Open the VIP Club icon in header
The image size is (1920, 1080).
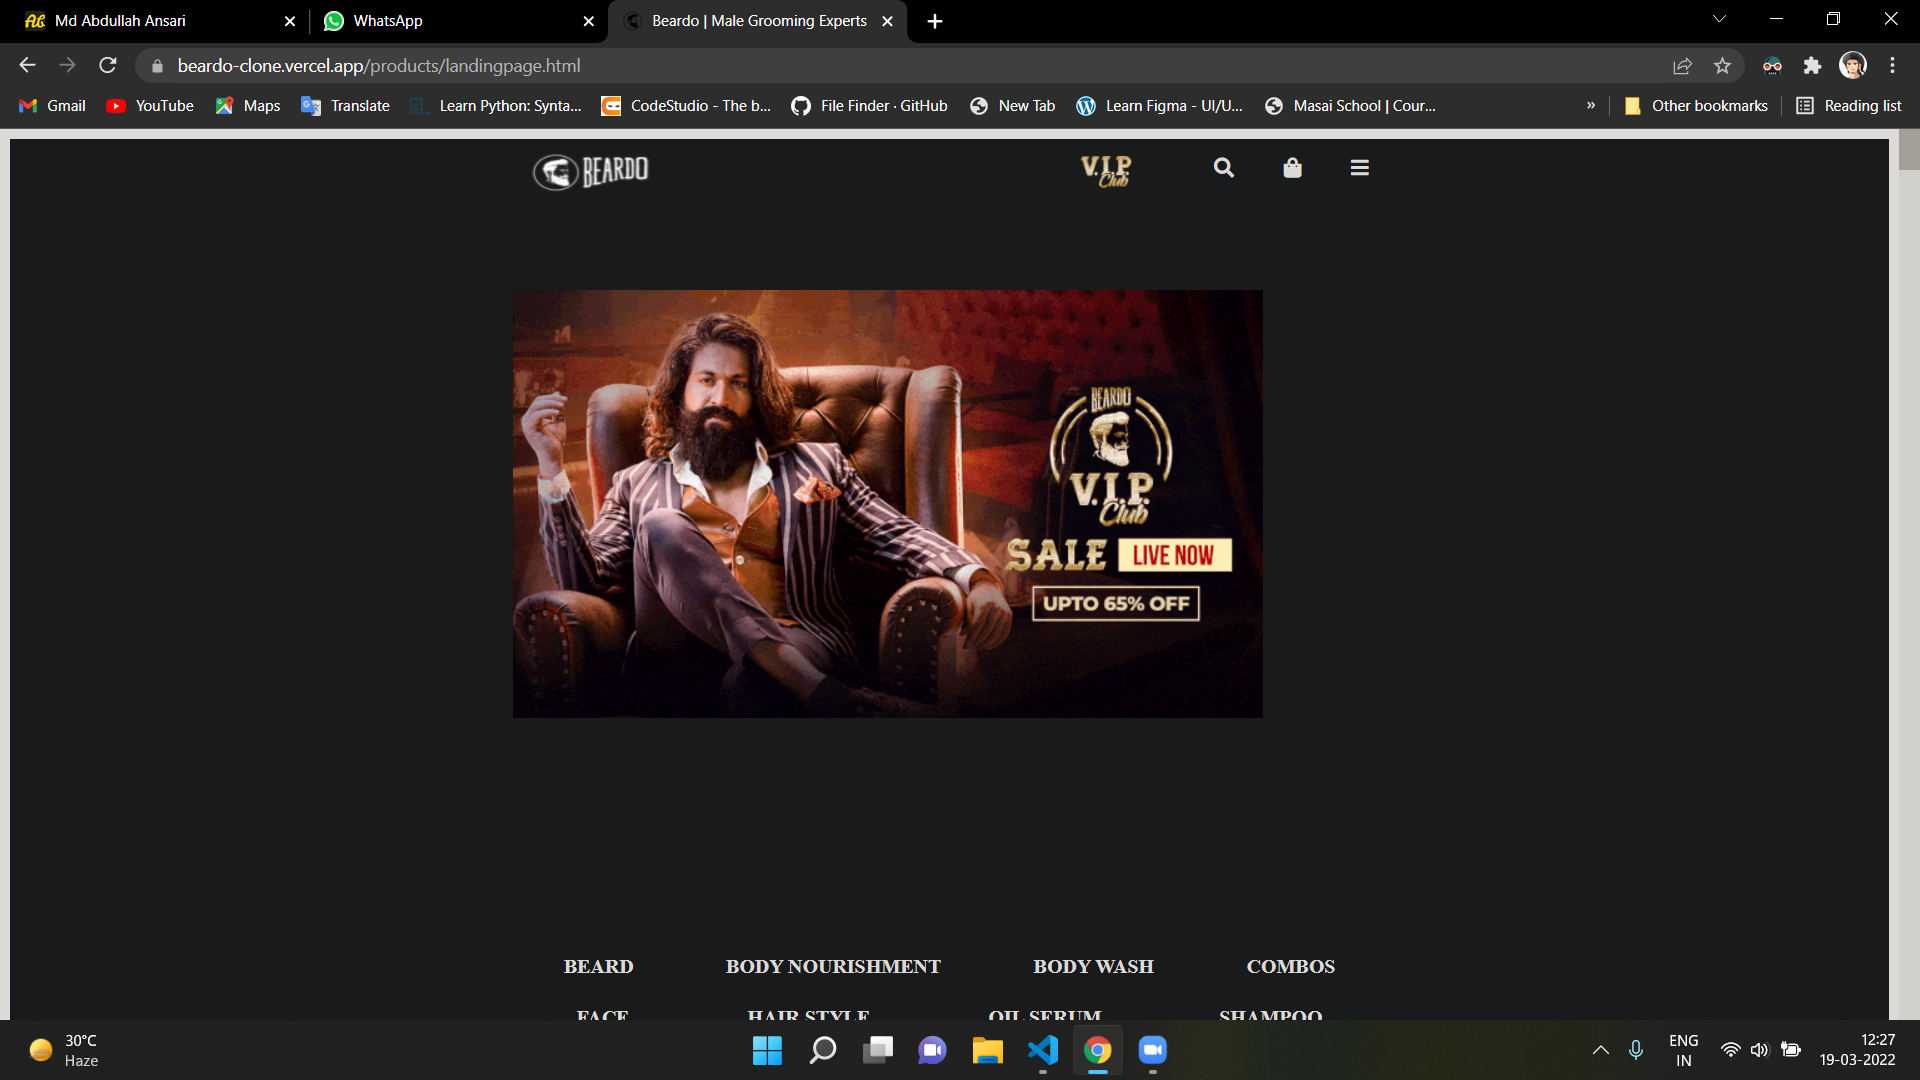tap(1106, 170)
